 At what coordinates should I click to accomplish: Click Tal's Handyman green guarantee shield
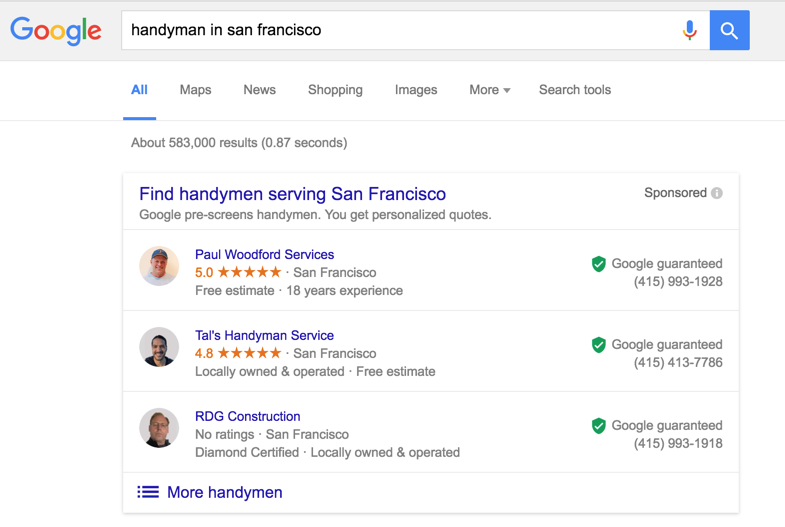coord(598,345)
